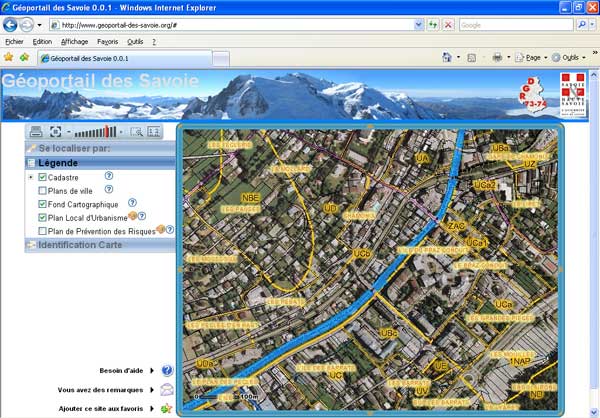The width and height of the screenshot is (600, 418).
Task: Open the Edition menu
Action: point(42,42)
